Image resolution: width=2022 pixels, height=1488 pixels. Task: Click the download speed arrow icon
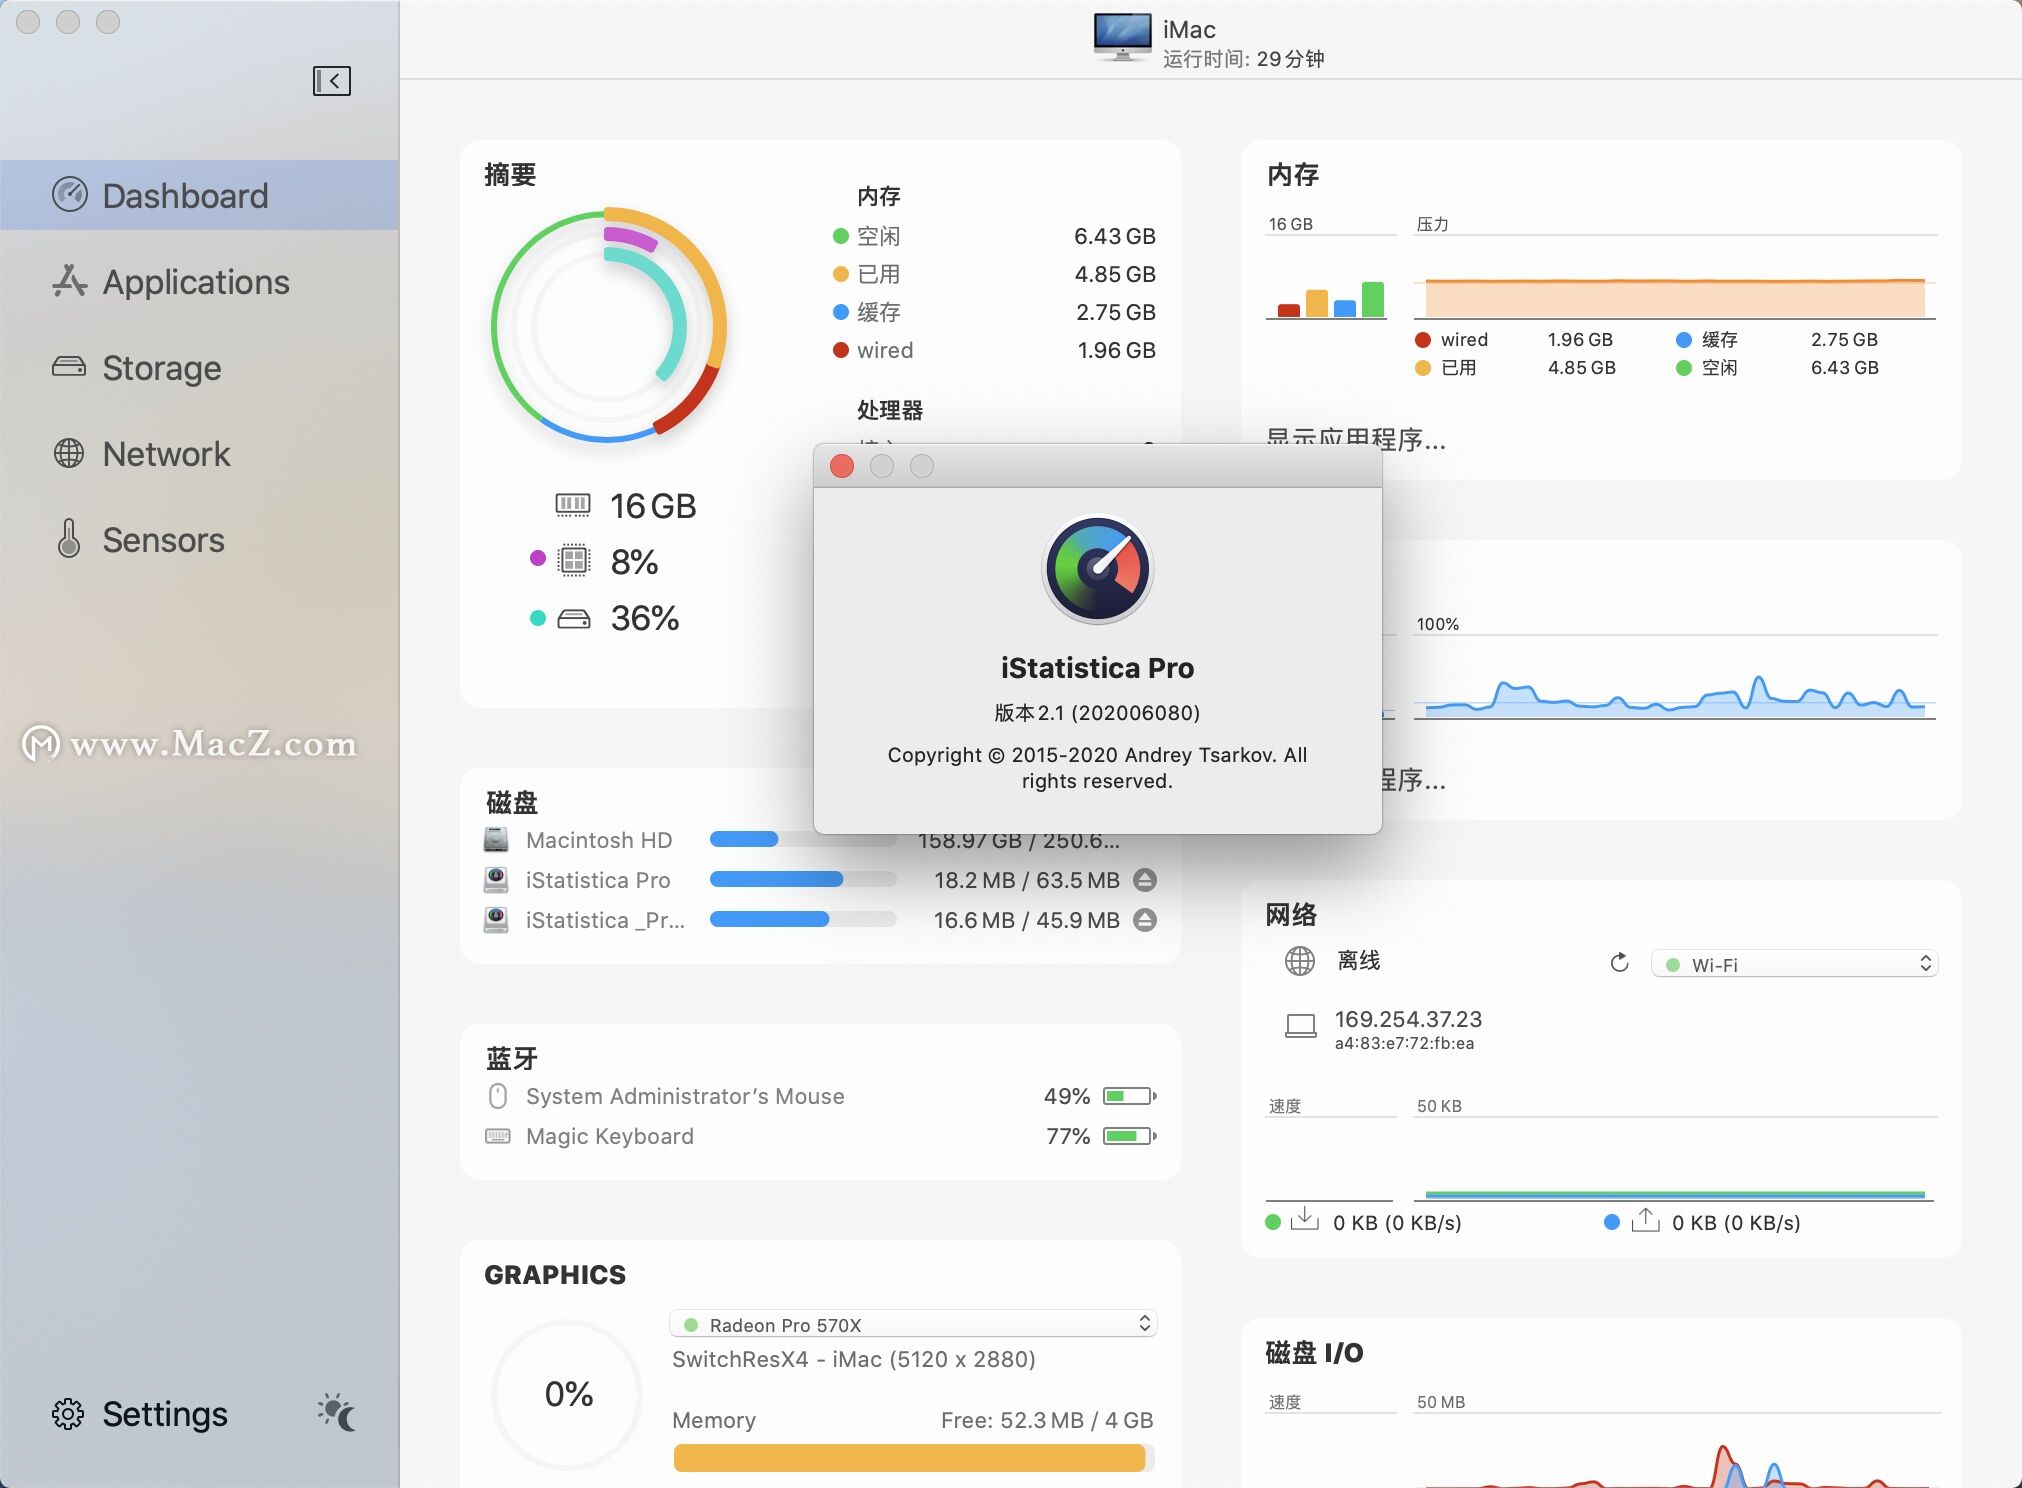(1304, 1219)
